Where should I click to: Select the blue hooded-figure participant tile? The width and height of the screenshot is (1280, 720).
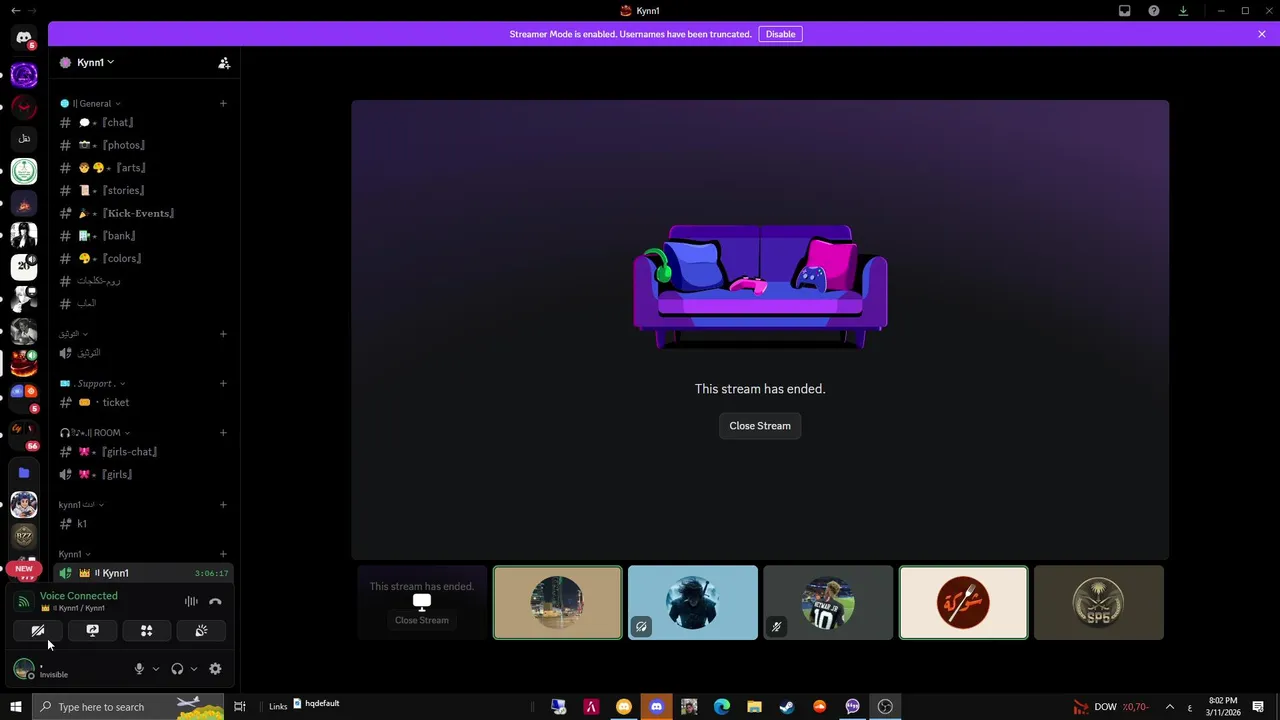pos(693,602)
